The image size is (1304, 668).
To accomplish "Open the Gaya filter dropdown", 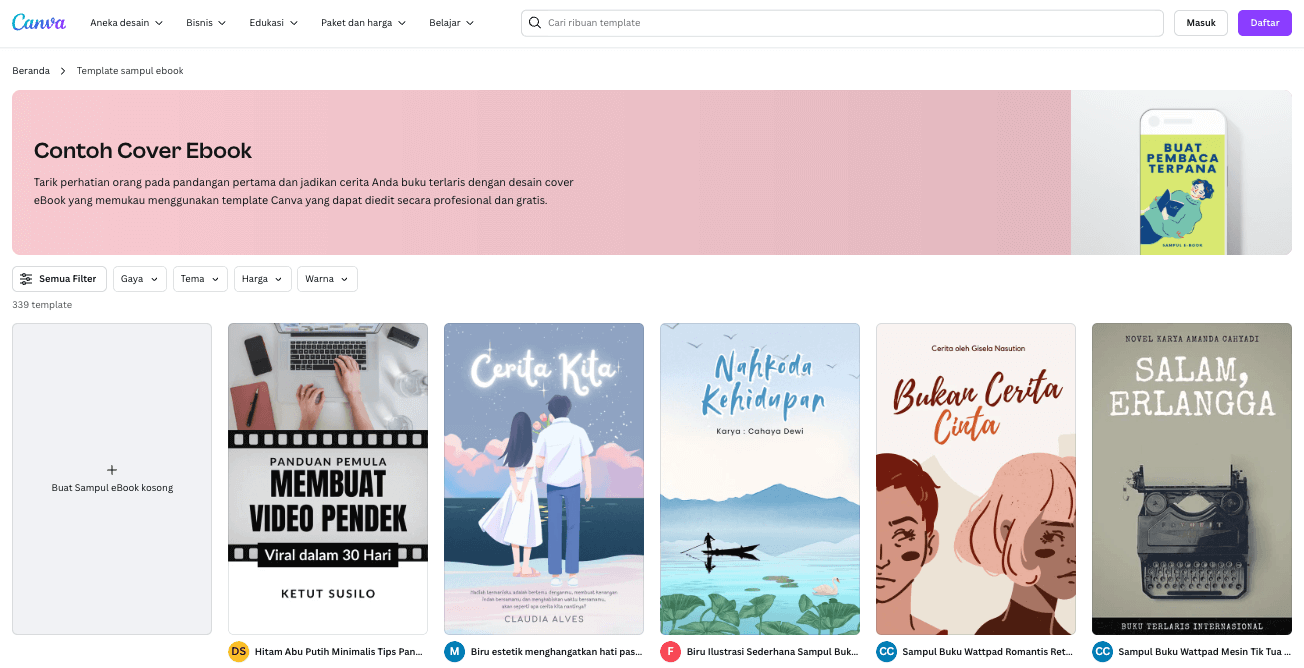I will [139, 279].
